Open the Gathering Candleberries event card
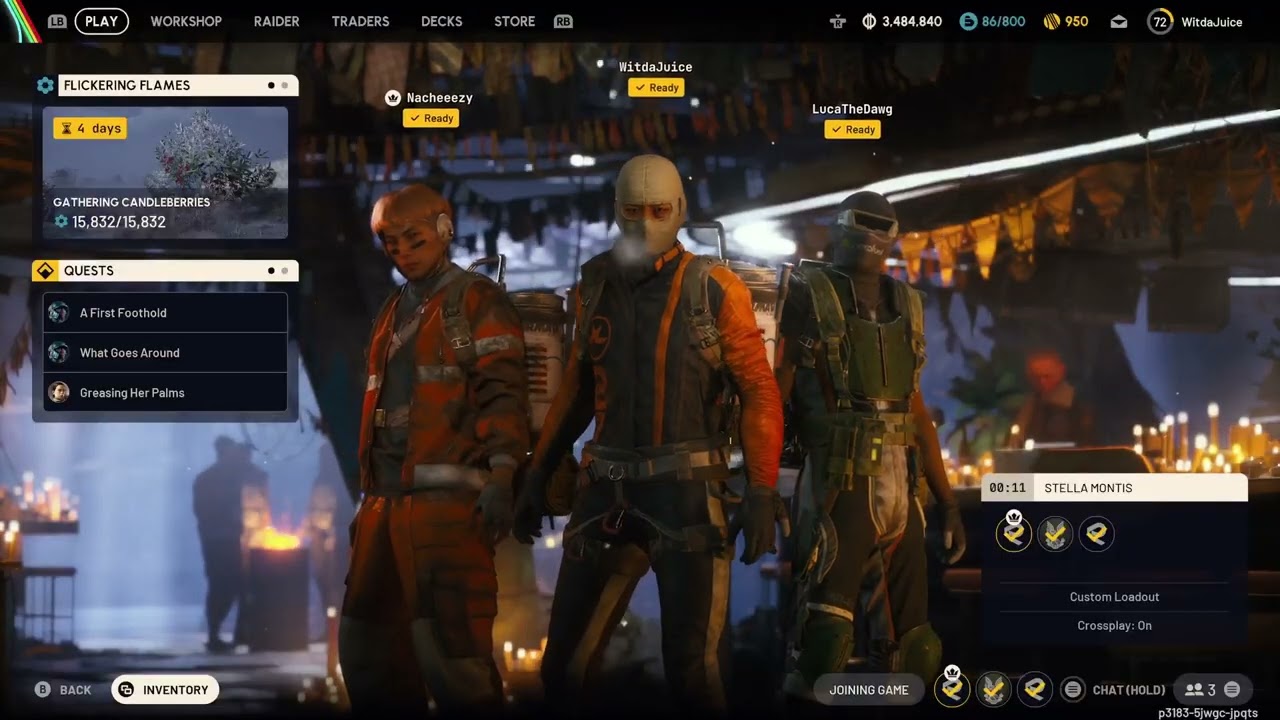The height and width of the screenshot is (720, 1280). tap(165, 173)
